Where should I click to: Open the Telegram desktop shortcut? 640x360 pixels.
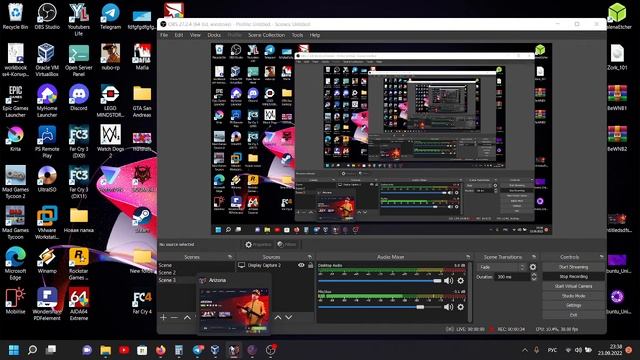(x=110, y=16)
